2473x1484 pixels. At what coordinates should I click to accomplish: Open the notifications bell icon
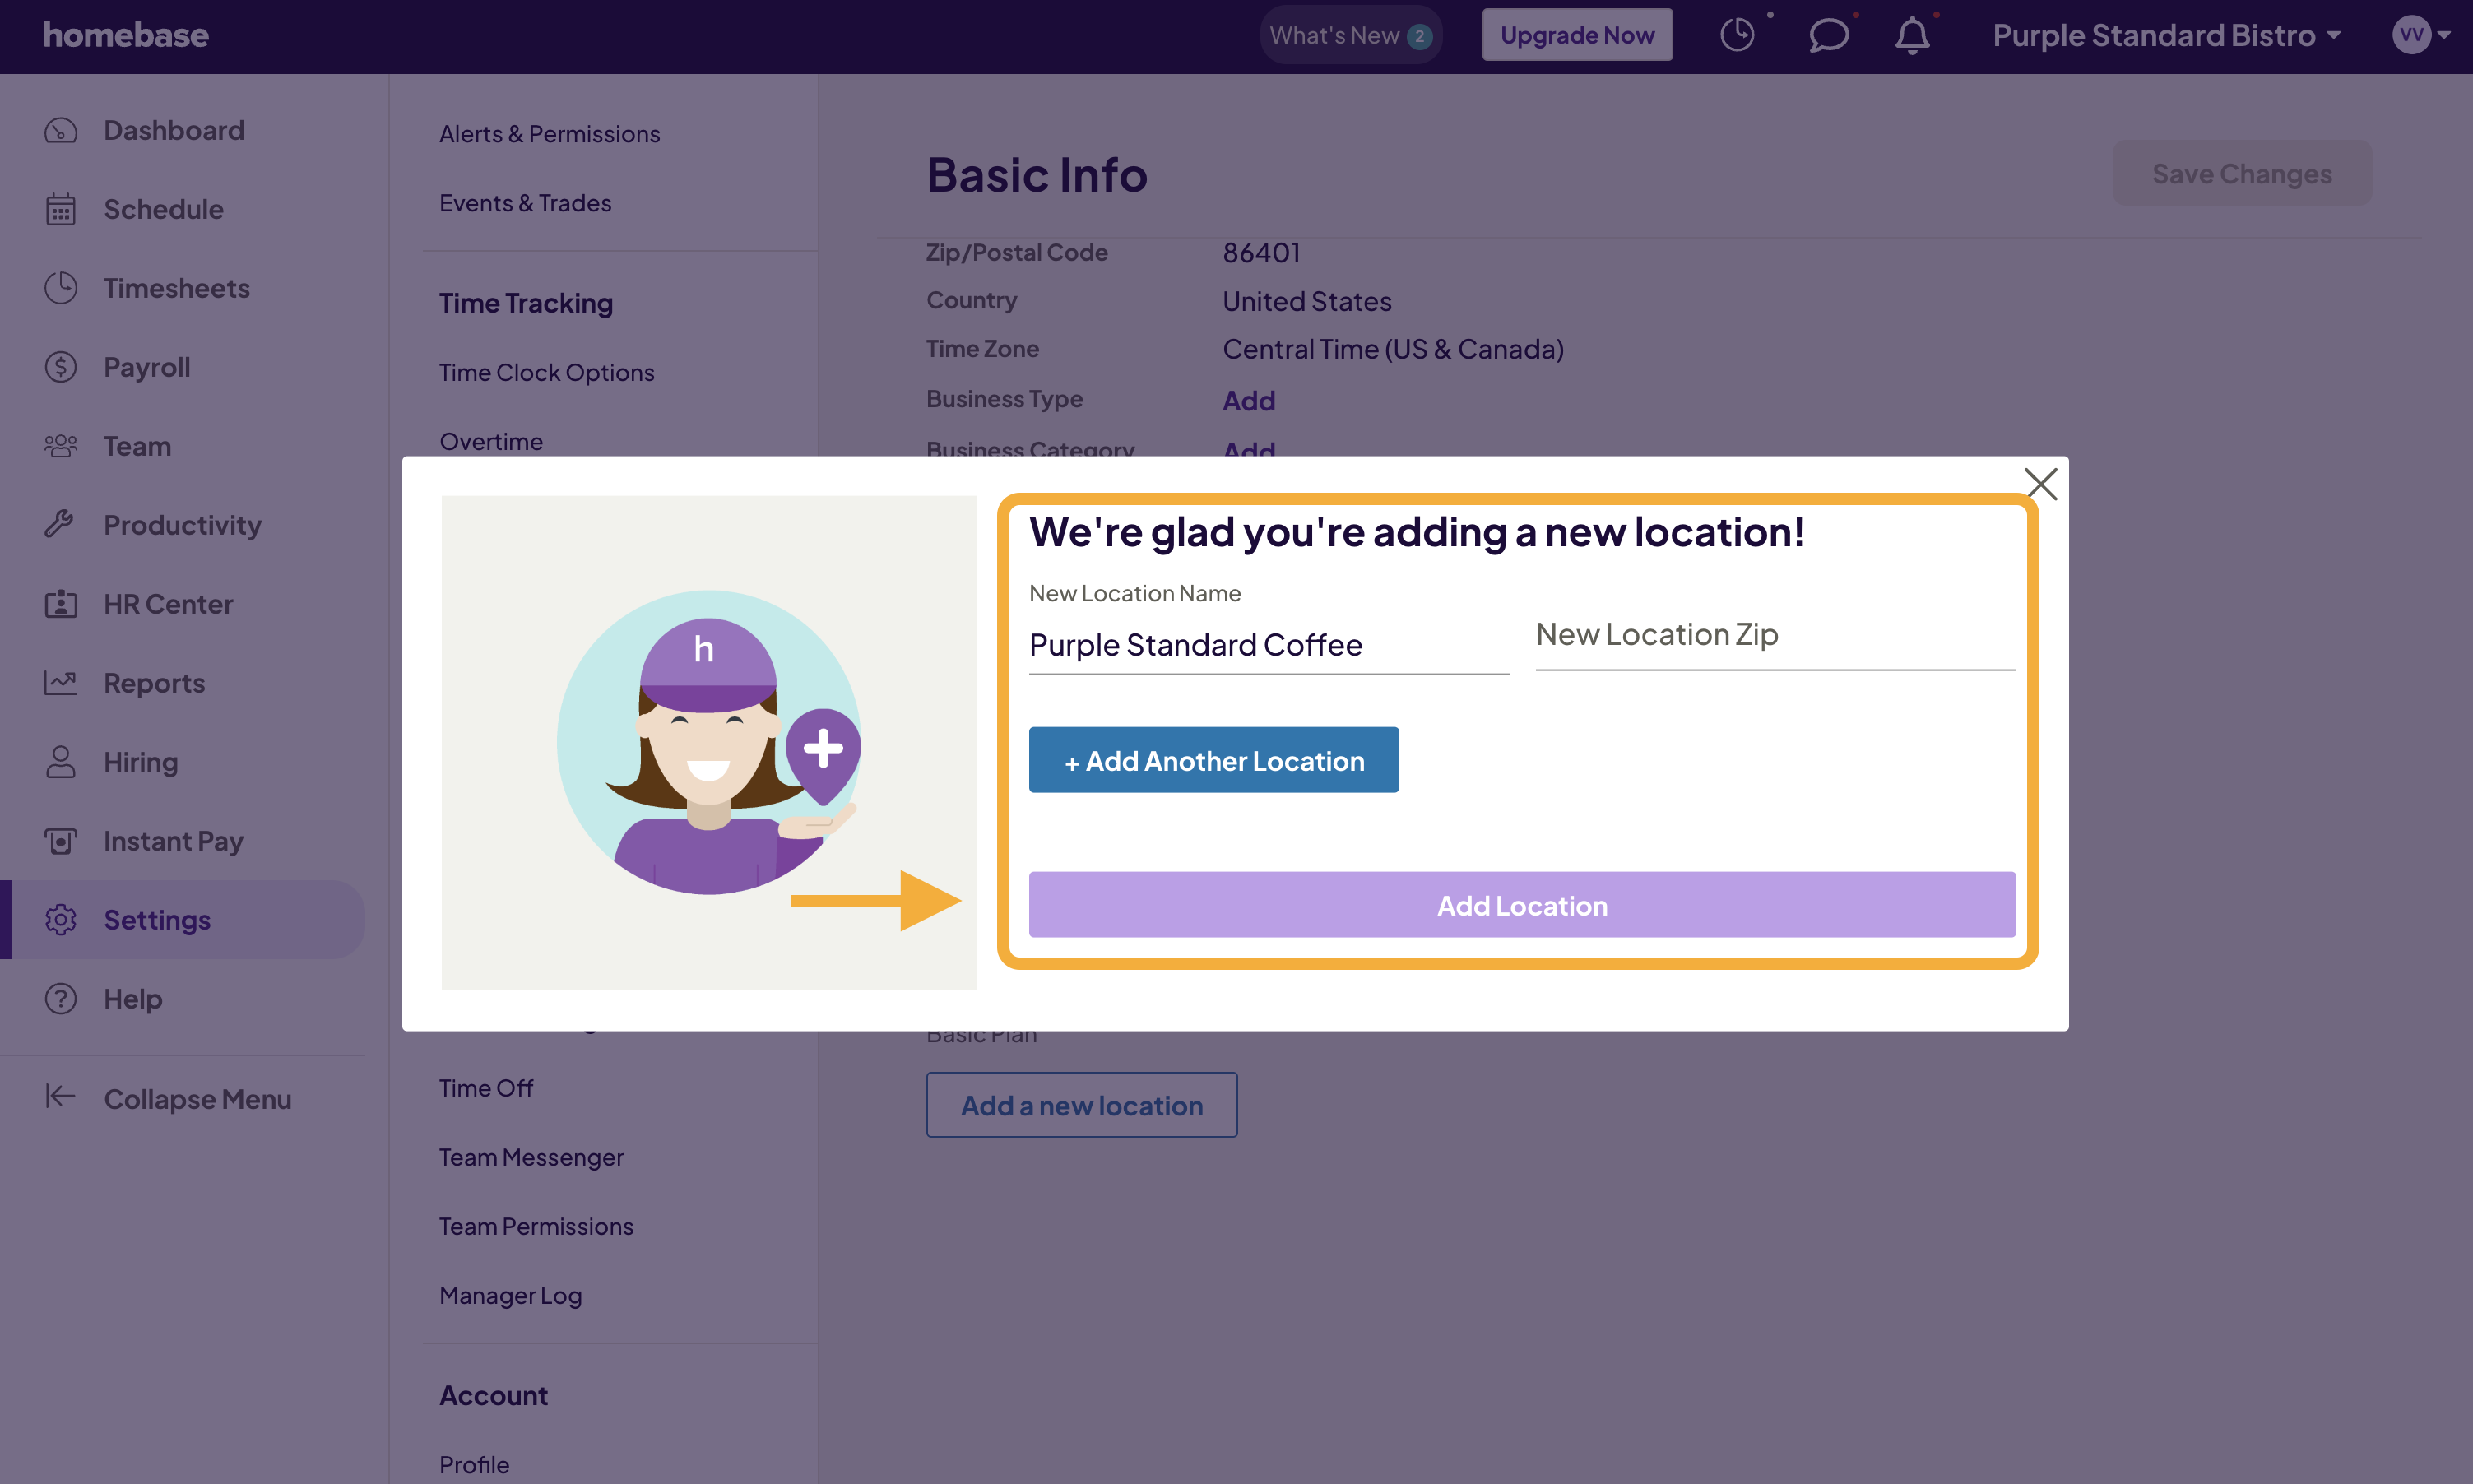(1912, 35)
